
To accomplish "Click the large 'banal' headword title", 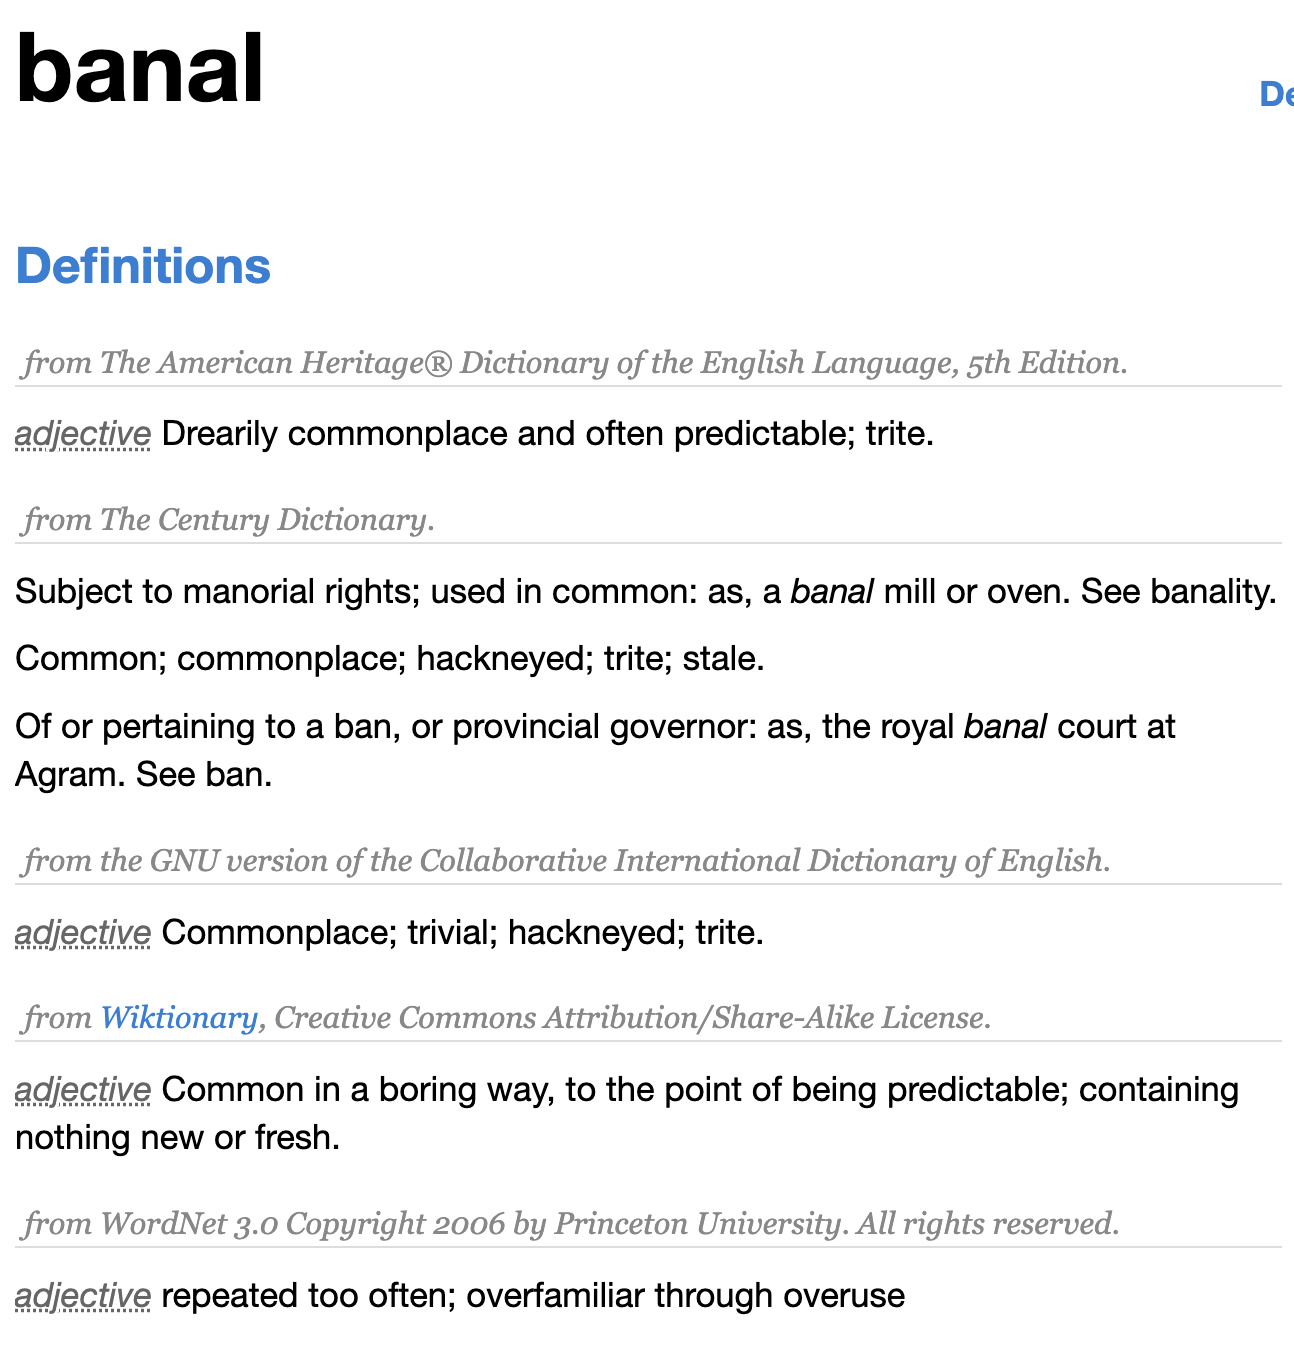I will coord(140,68).
